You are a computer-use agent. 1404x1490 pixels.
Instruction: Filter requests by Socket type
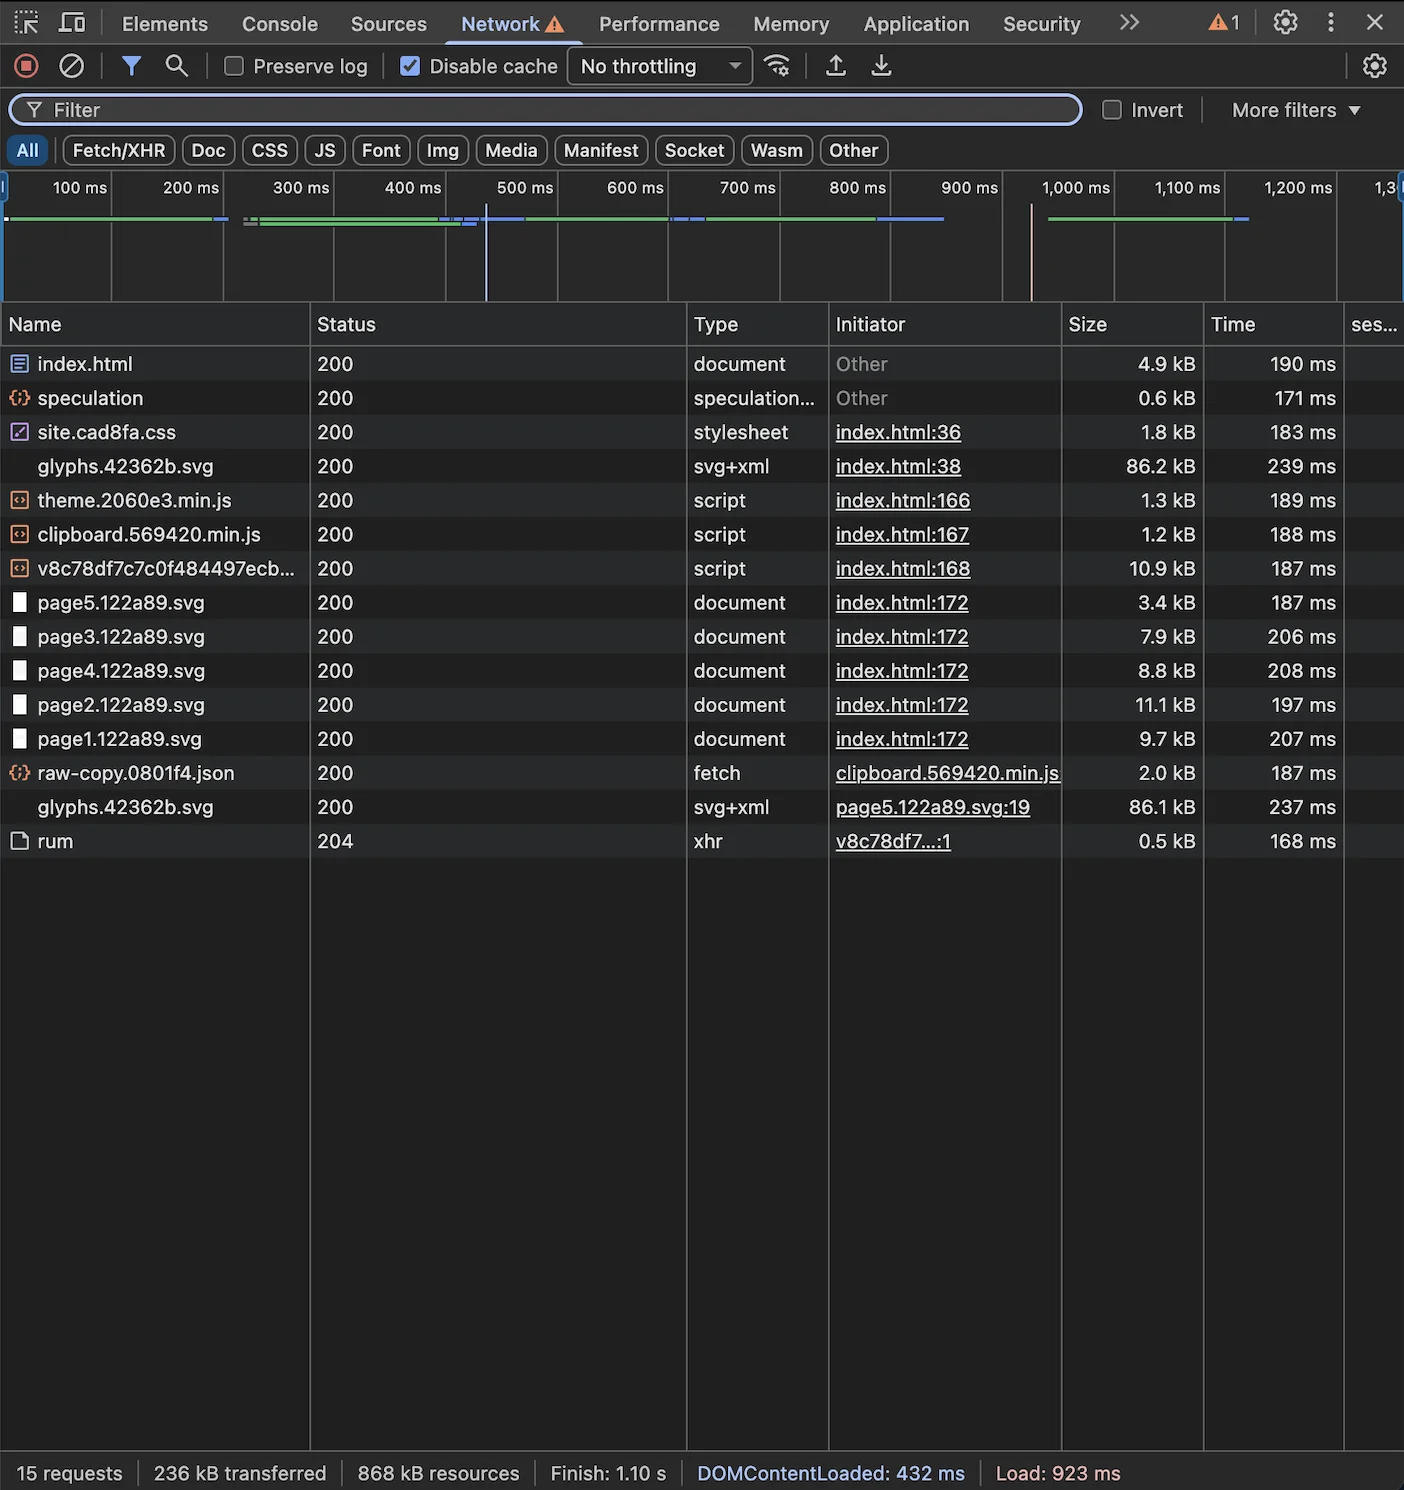point(694,150)
